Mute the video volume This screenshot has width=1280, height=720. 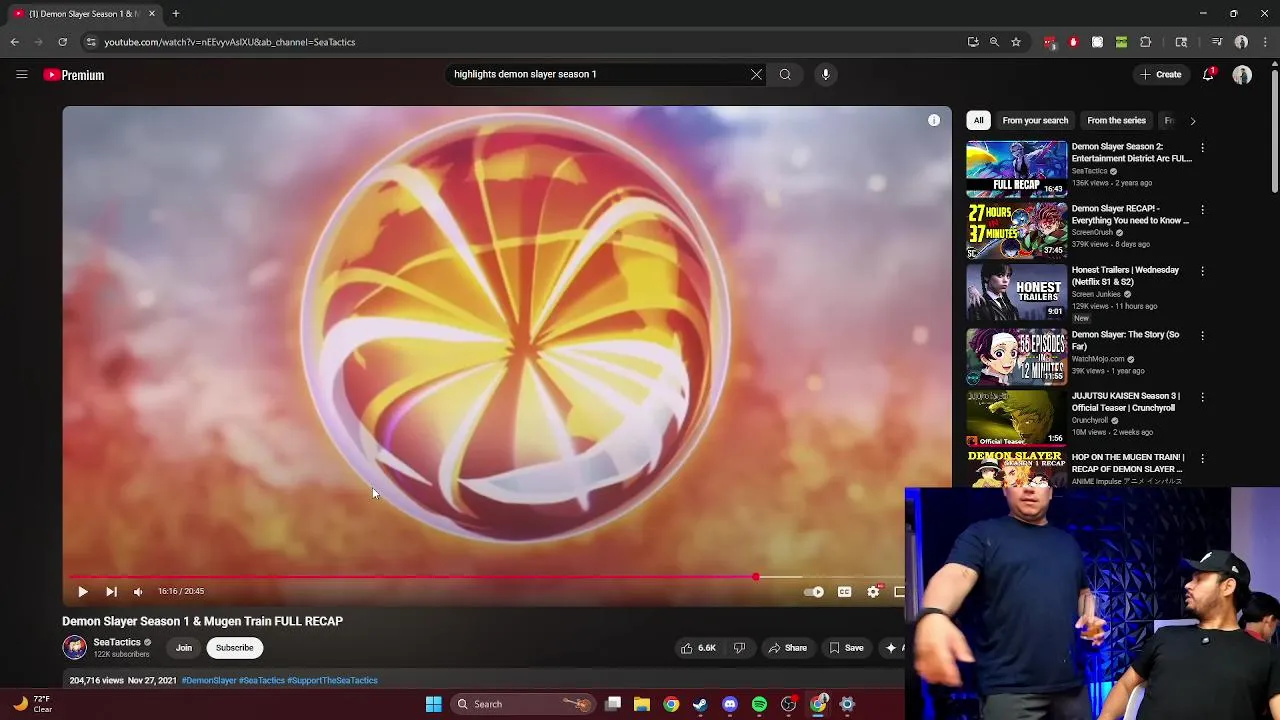tap(138, 592)
